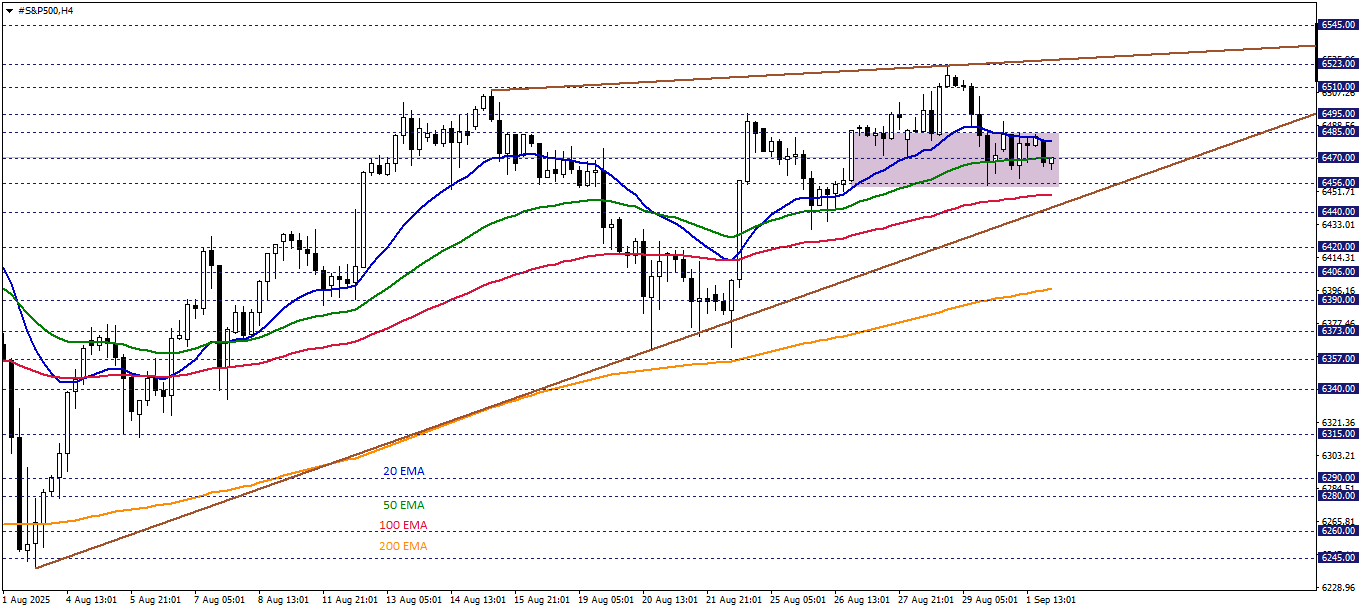Click the 8 Aug 13:01 time label
This screenshot has width=1362, height=611.
pyautogui.click(x=283, y=600)
